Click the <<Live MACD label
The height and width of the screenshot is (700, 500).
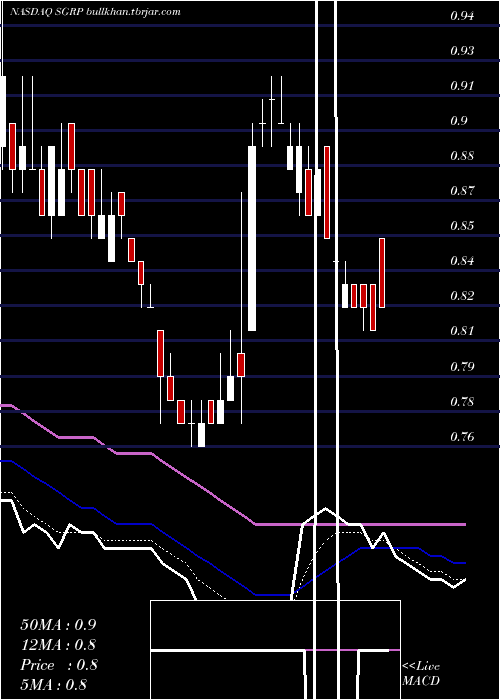pos(421,673)
